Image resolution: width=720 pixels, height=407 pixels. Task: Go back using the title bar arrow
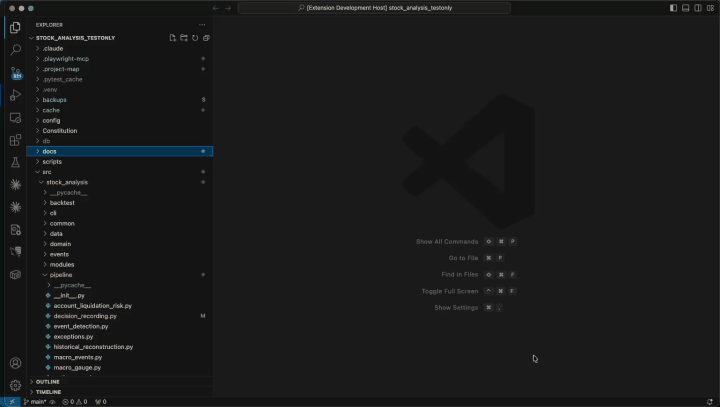216,8
